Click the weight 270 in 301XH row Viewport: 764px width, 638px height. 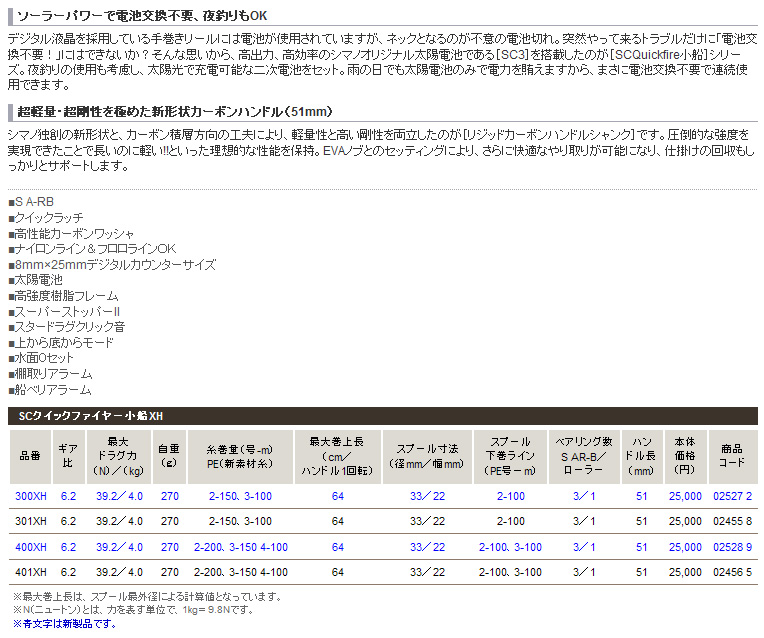[x=170, y=522]
